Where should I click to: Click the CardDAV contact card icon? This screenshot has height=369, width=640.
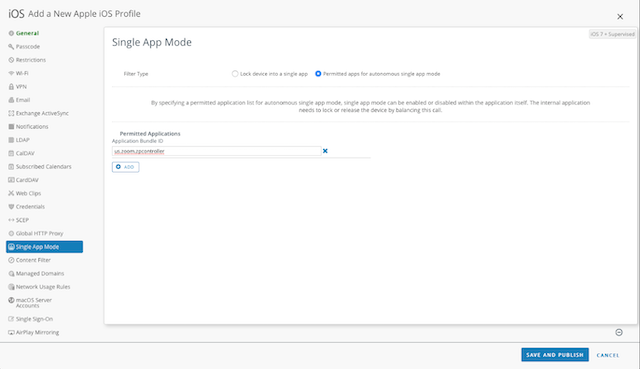coord(11,180)
